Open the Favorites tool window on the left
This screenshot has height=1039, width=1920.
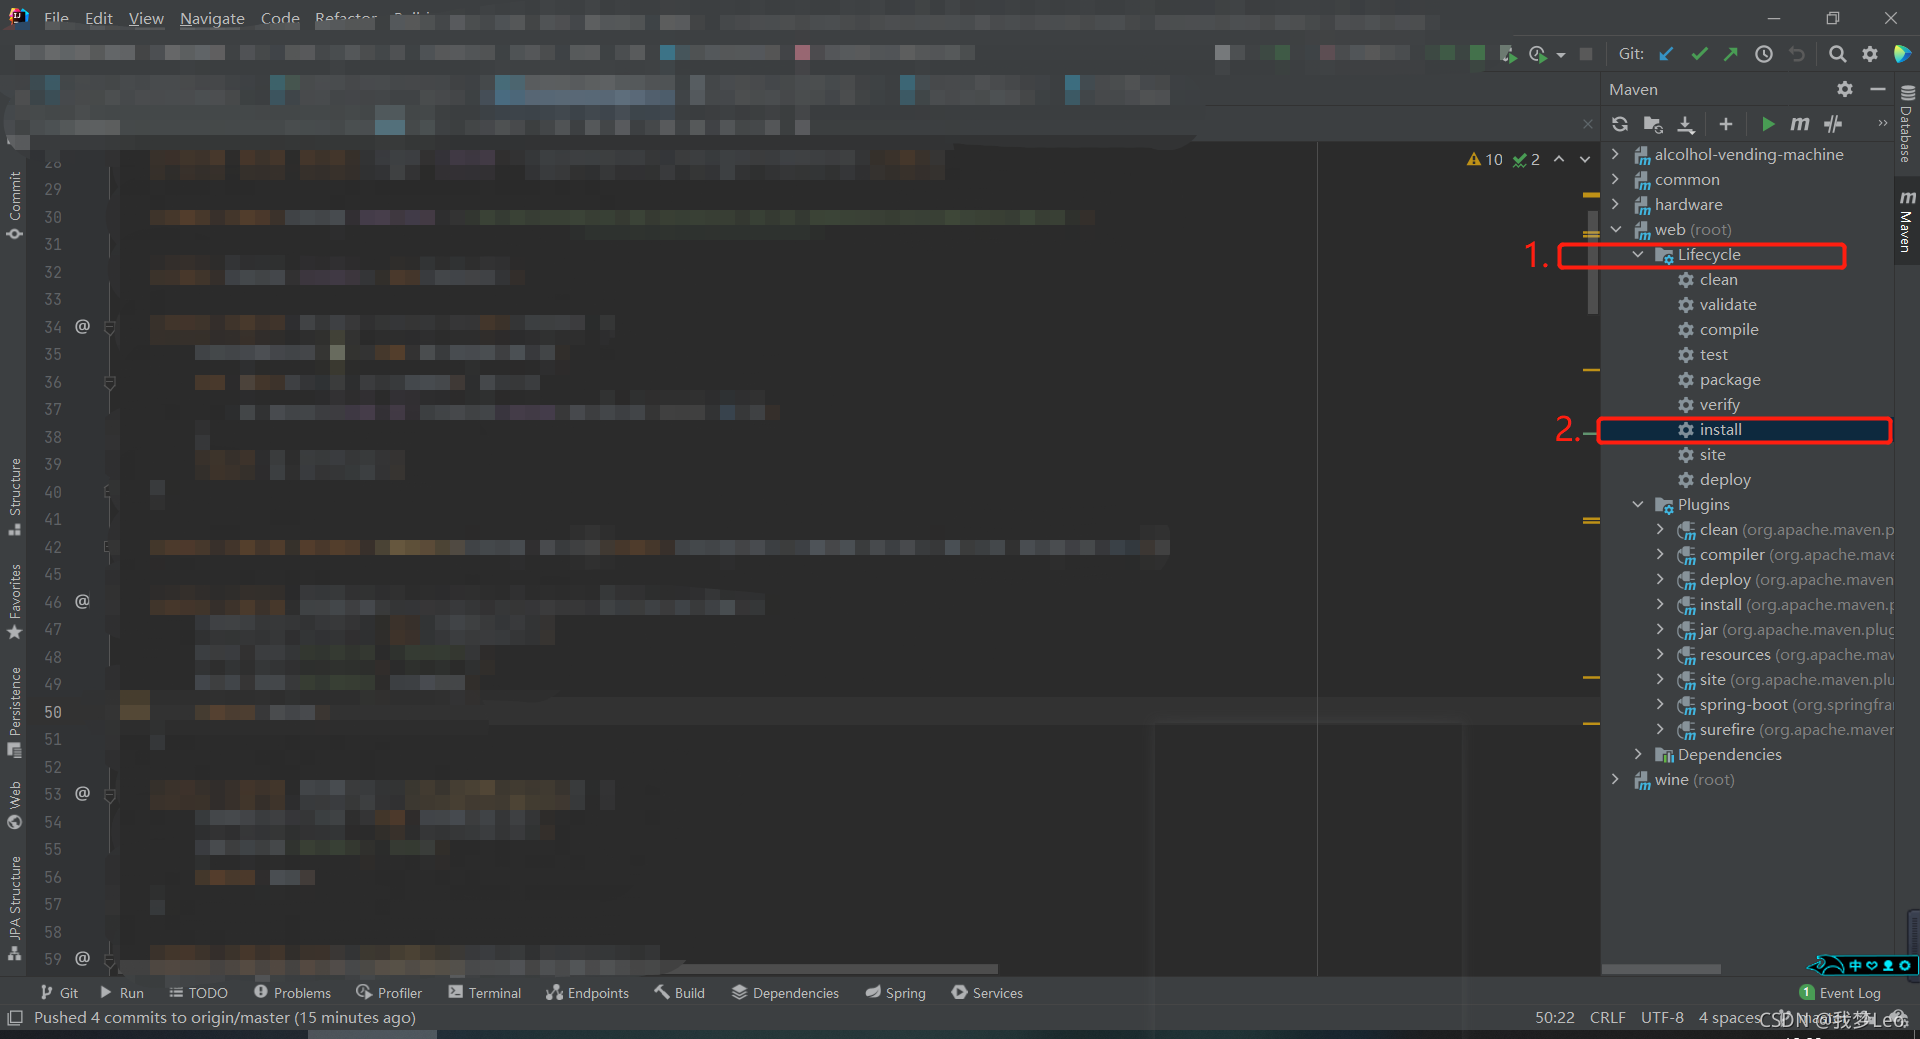tap(14, 600)
